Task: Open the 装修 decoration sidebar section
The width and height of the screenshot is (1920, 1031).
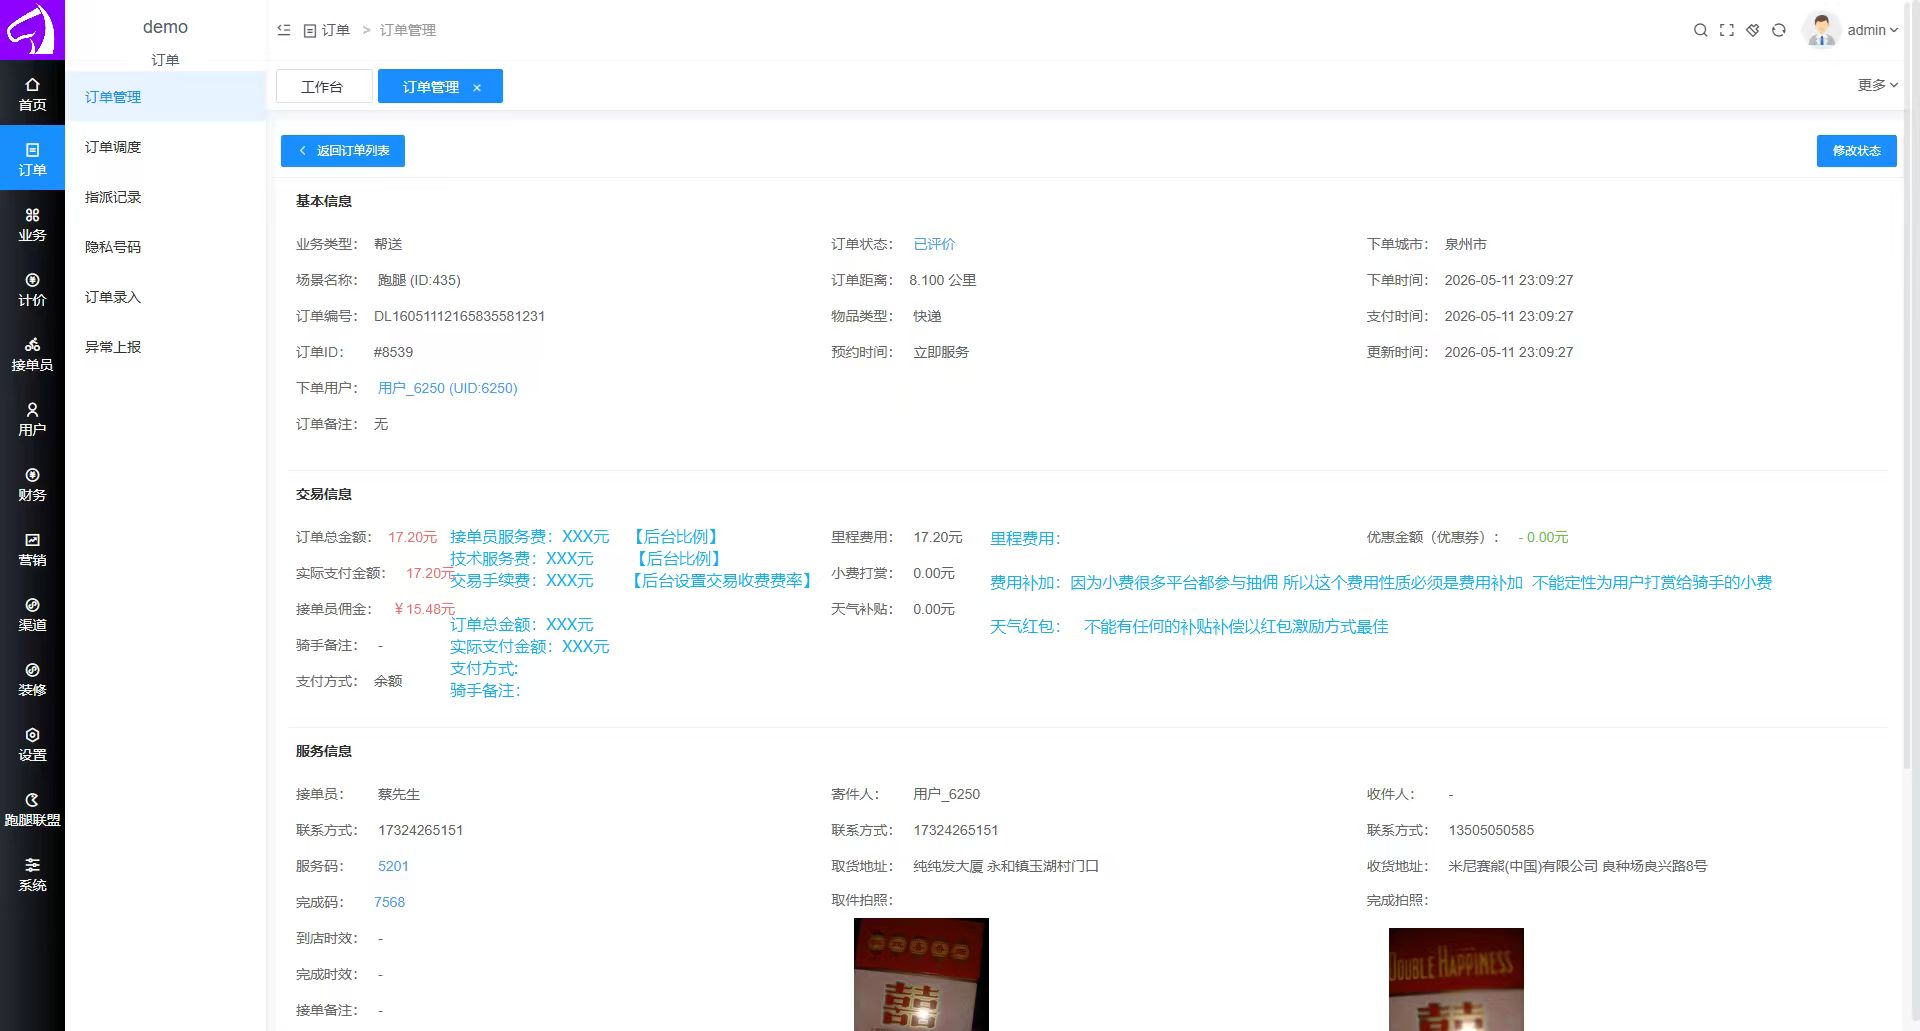Action: 32,679
